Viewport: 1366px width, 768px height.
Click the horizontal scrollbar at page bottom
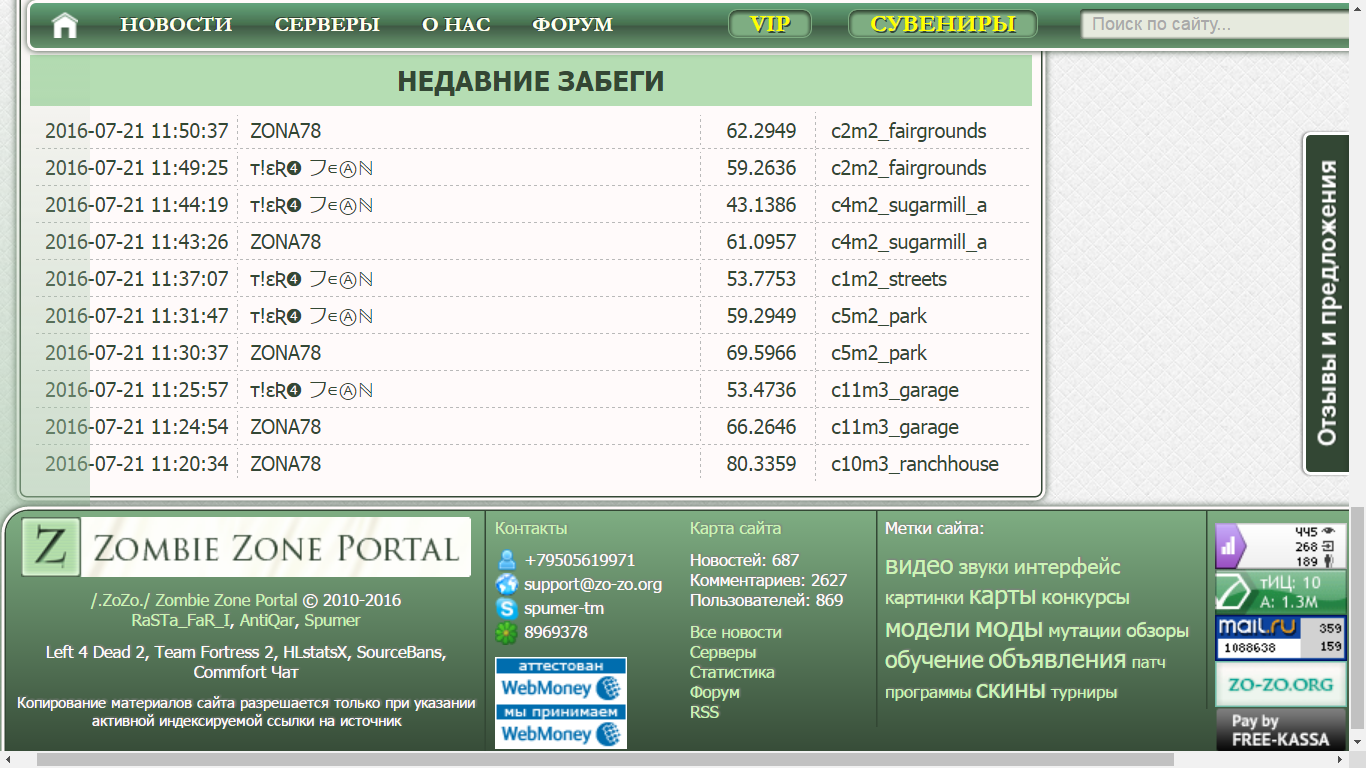(600, 759)
